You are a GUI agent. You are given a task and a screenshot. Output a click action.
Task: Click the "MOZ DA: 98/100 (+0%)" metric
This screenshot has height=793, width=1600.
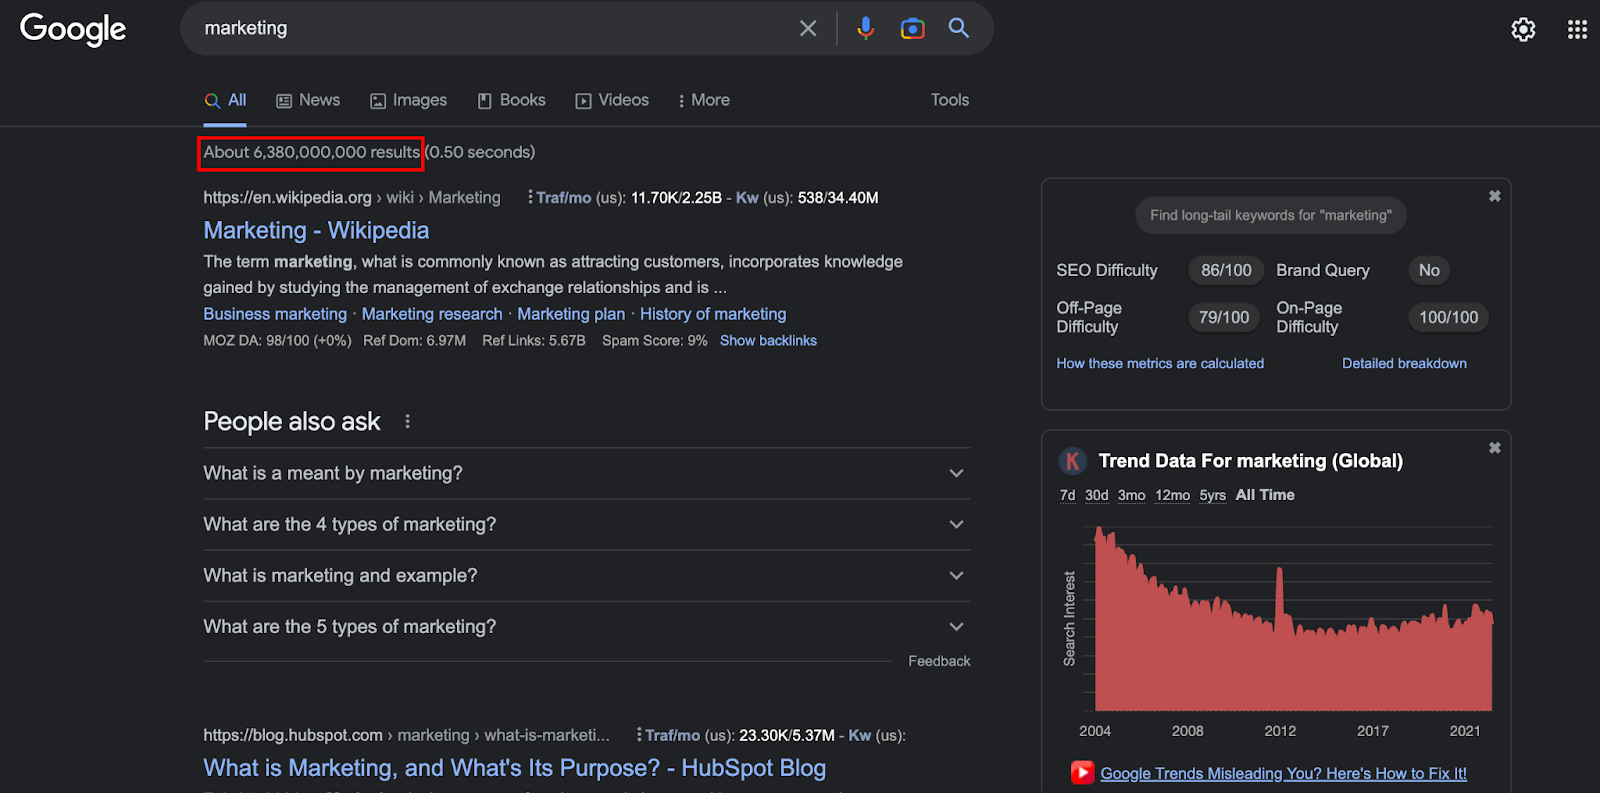tap(277, 341)
